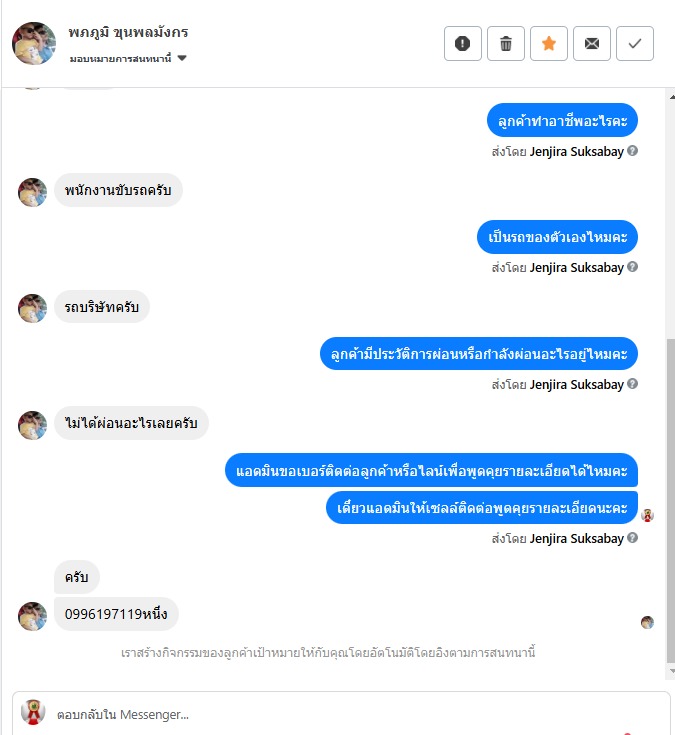Open contact's profile picture in header
Screen dimensions: 675x735
click(x=34, y=43)
